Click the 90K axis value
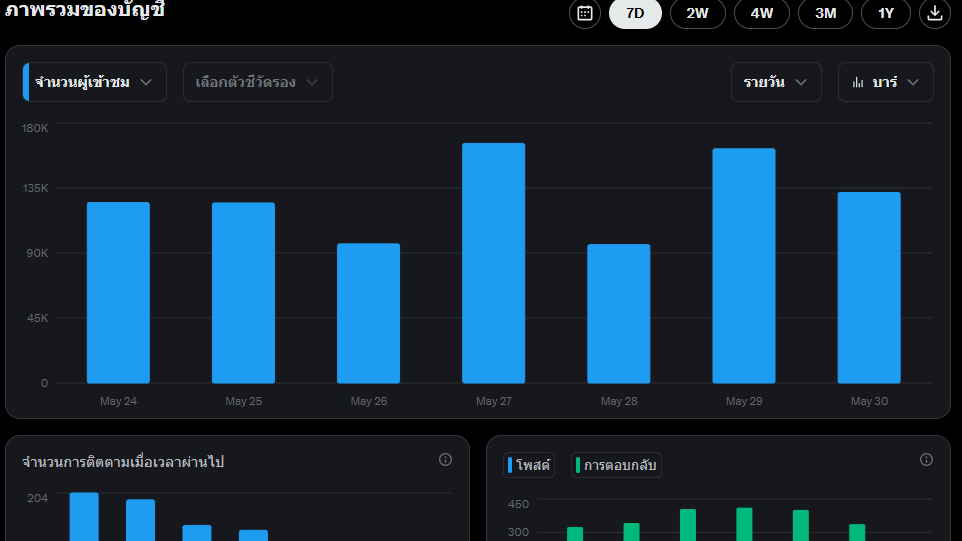 37,253
